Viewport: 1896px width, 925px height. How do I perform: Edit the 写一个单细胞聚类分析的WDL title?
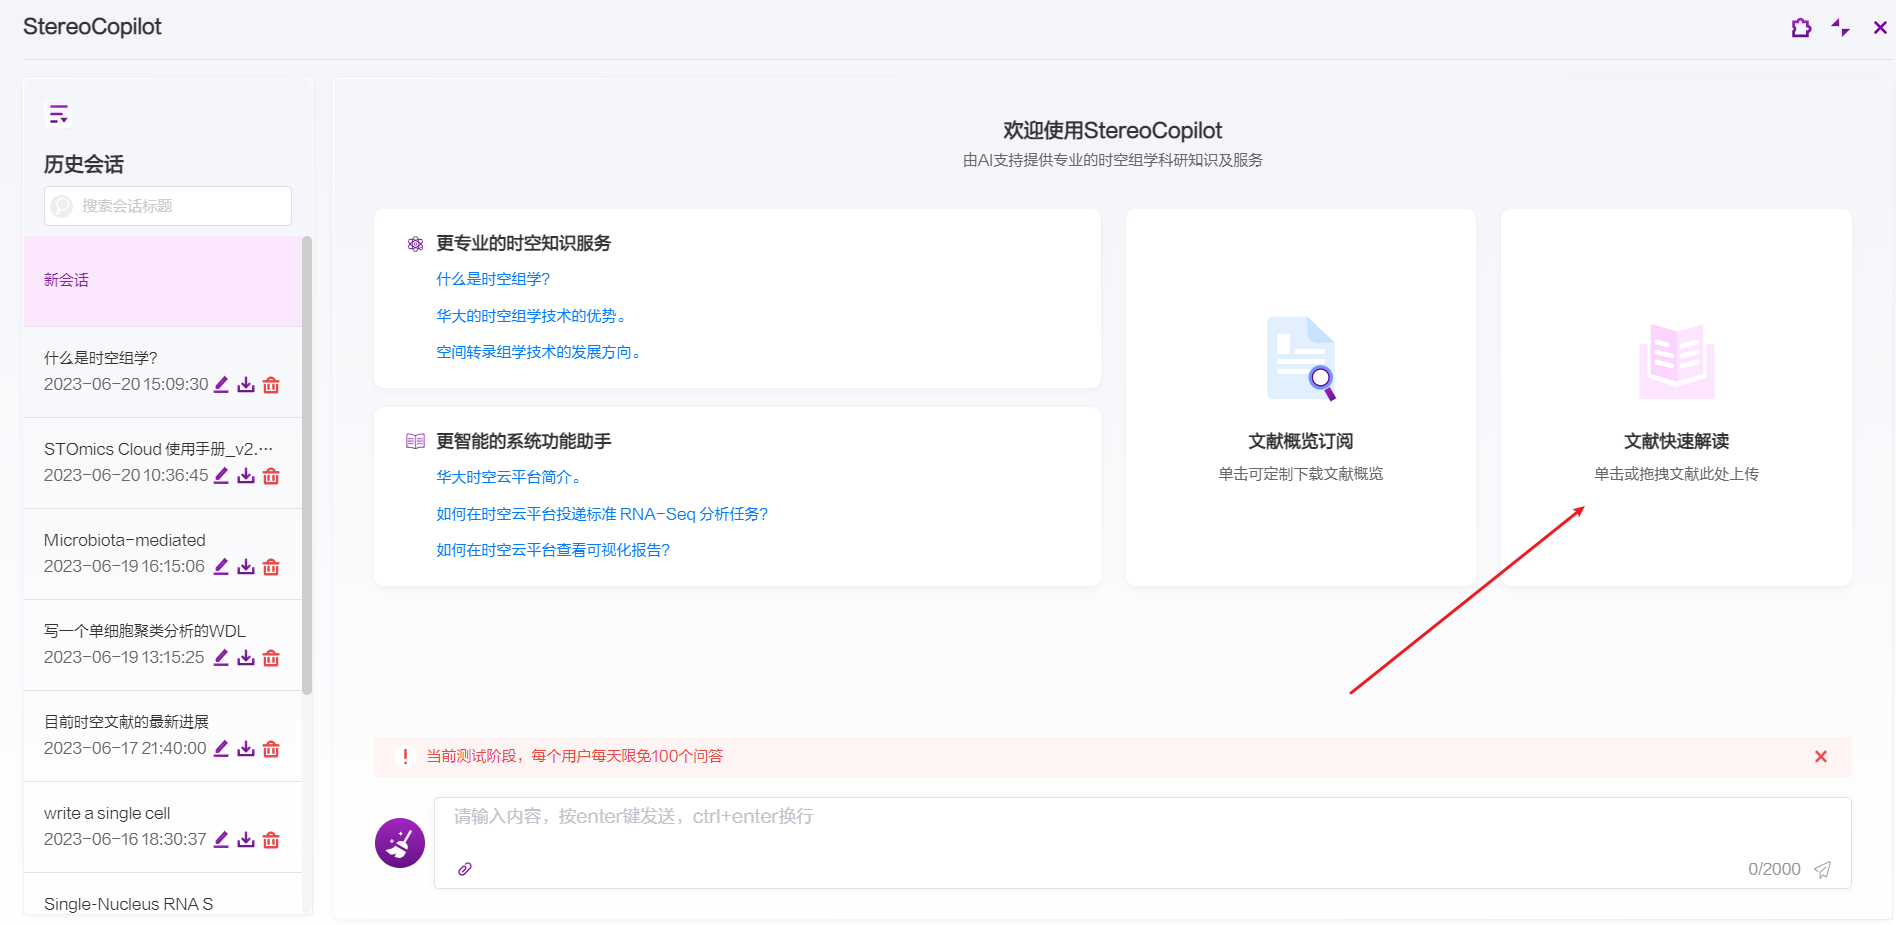click(221, 658)
